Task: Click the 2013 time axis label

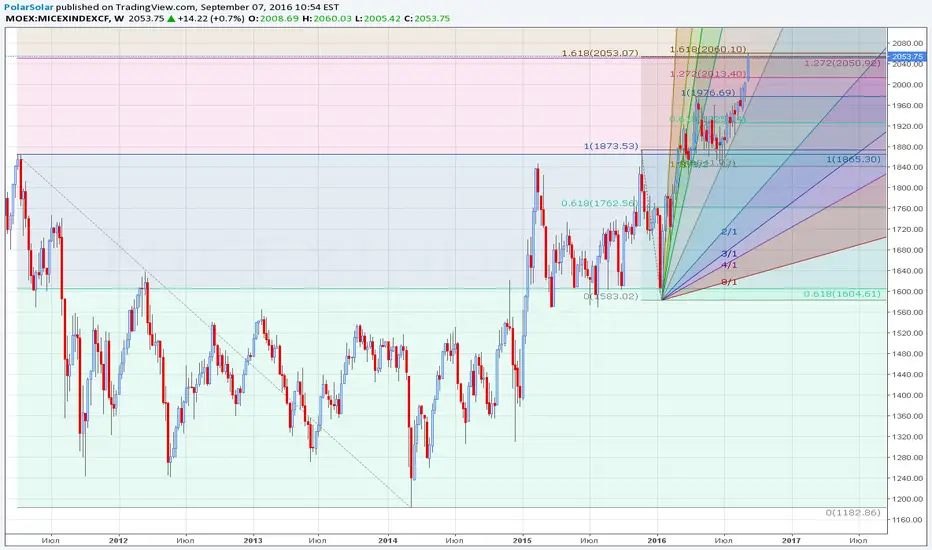Action: click(253, 540)
